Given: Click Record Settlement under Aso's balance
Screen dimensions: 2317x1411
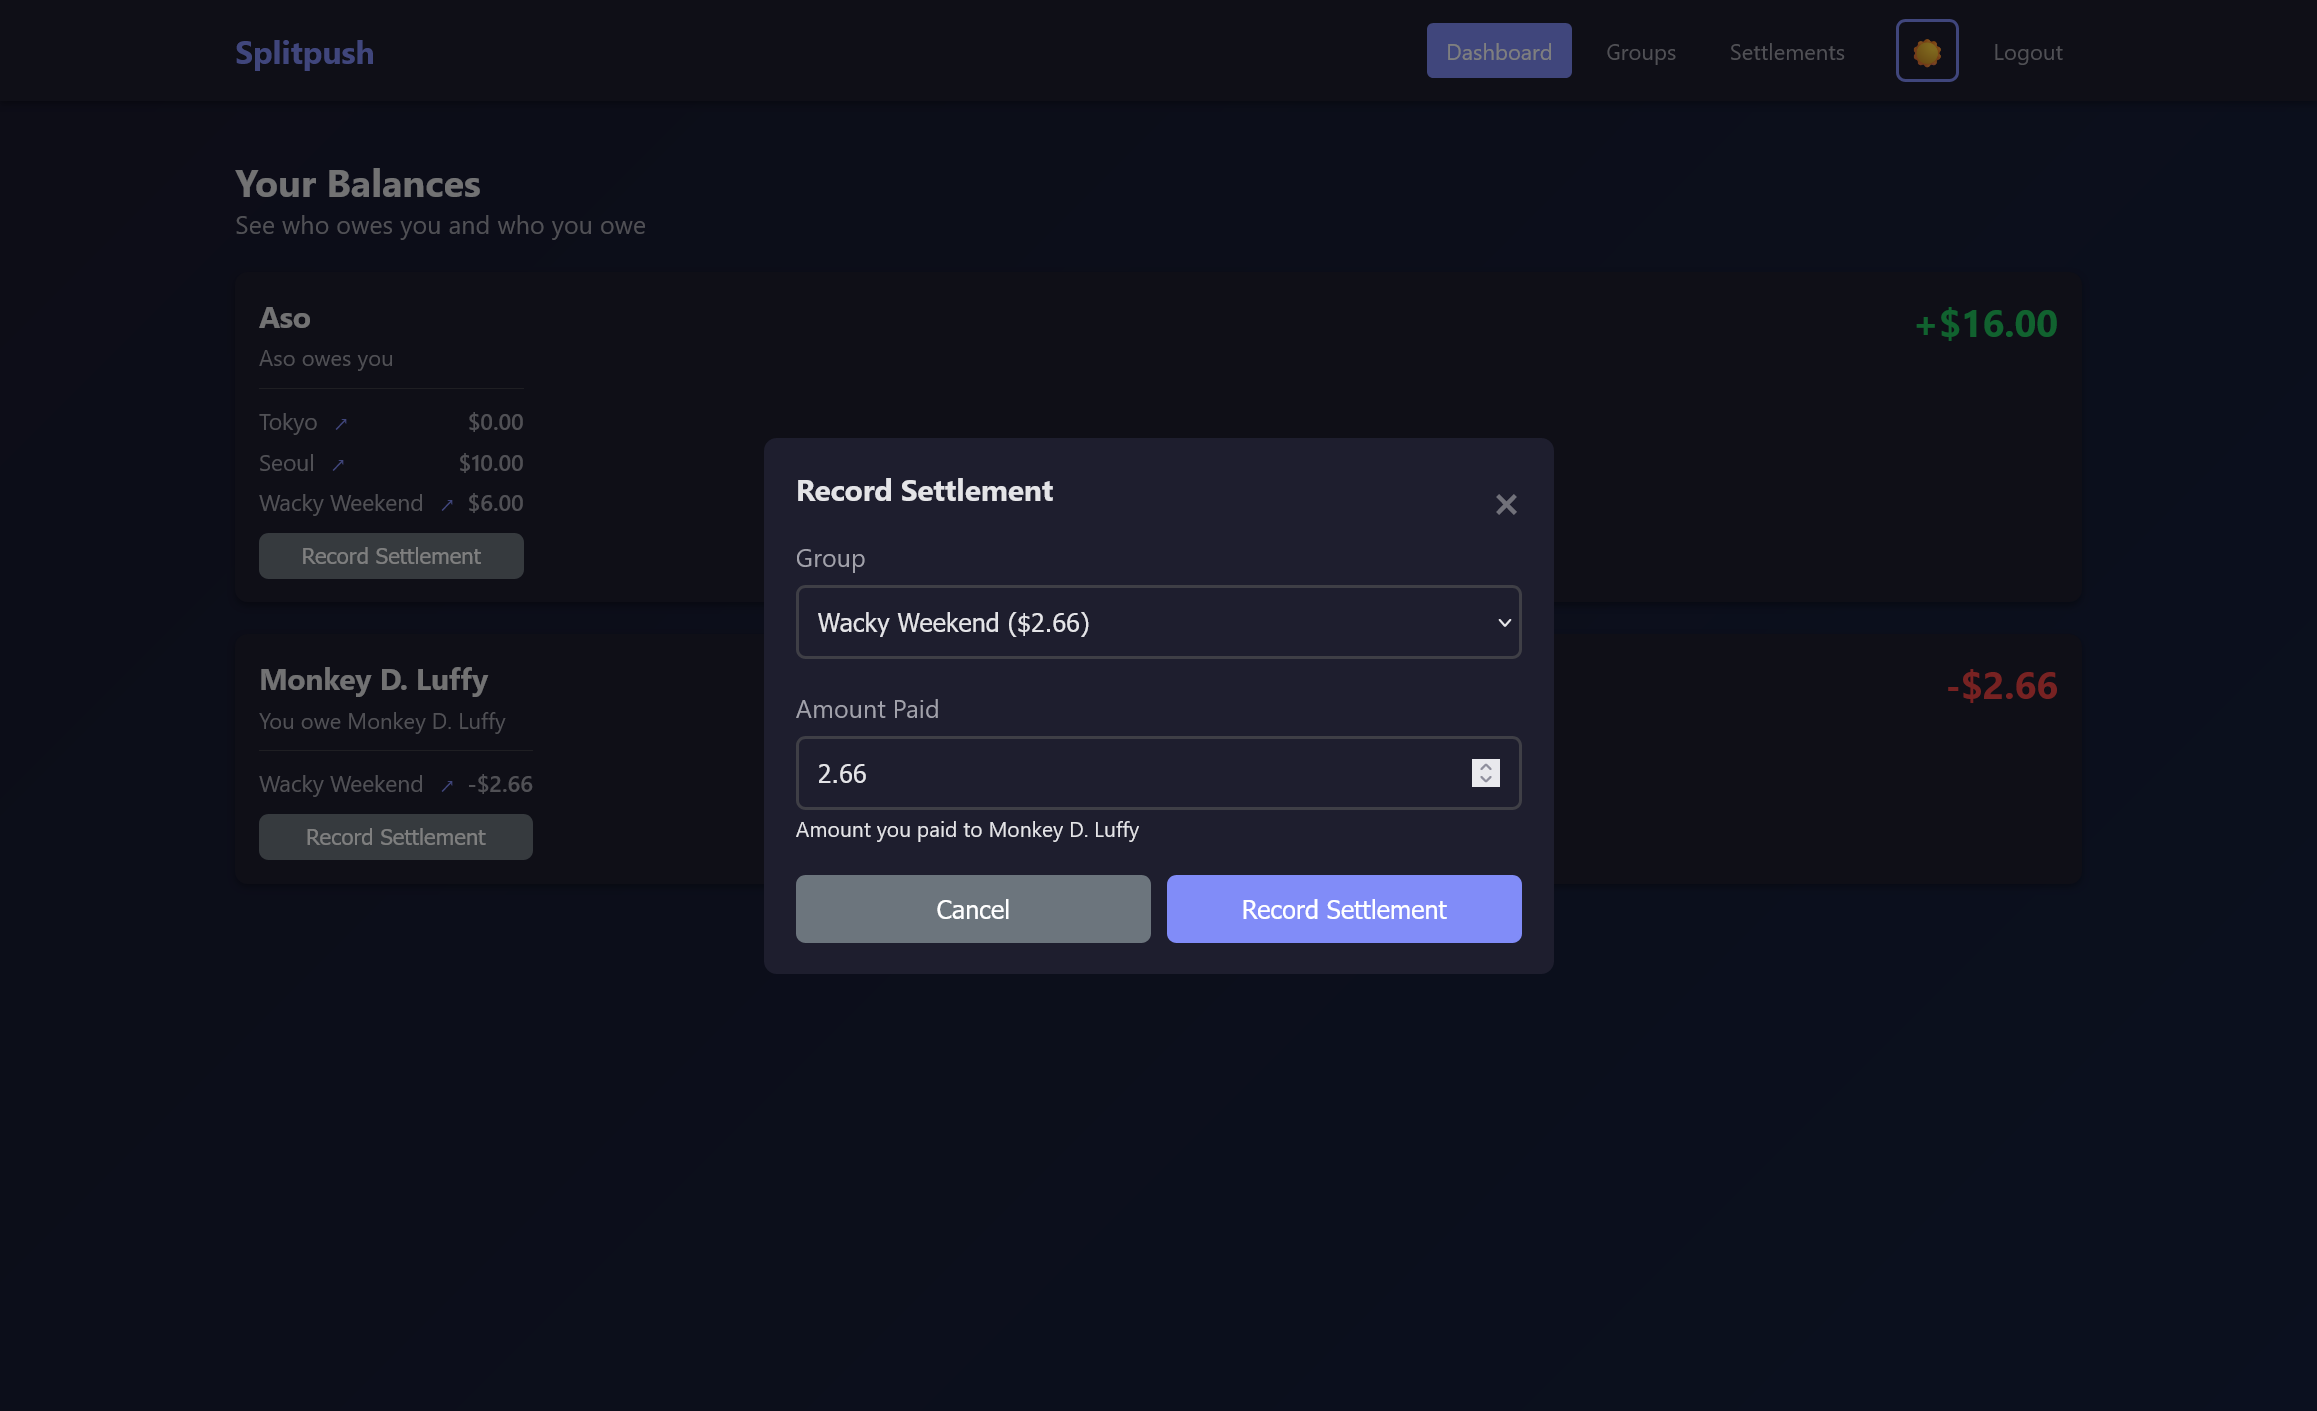Looking at the screenshot, I should tap(391, 556).
